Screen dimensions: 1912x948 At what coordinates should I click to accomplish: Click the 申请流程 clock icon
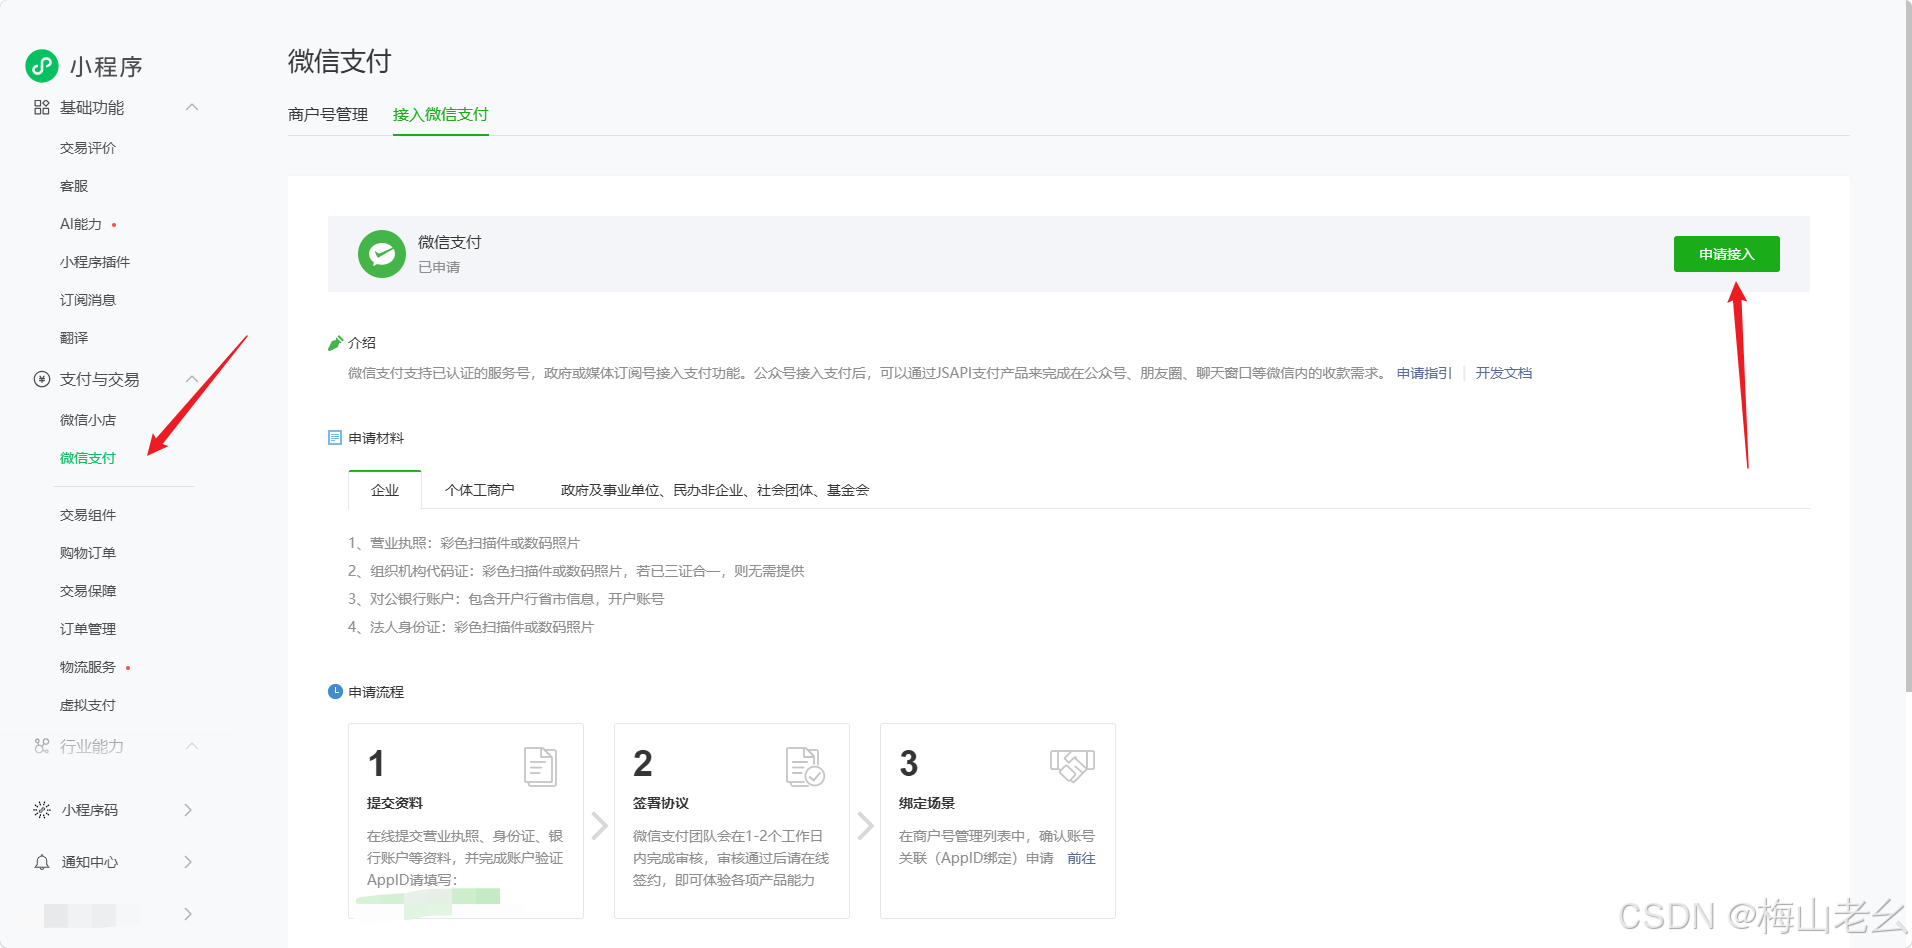[x=335, y=692]
